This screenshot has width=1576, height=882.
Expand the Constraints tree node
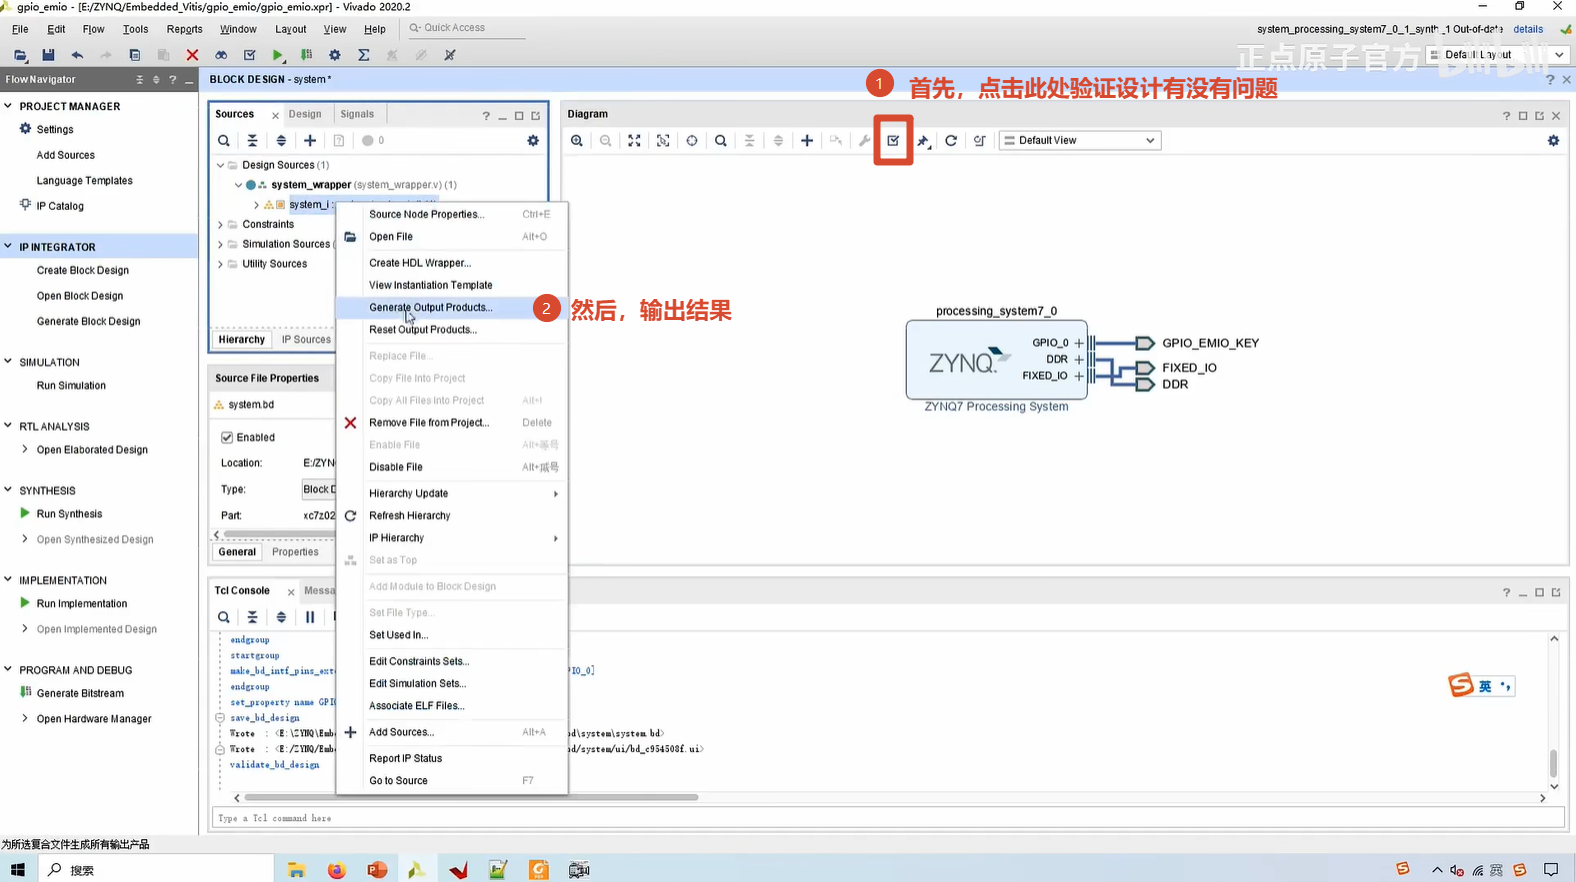221,225
